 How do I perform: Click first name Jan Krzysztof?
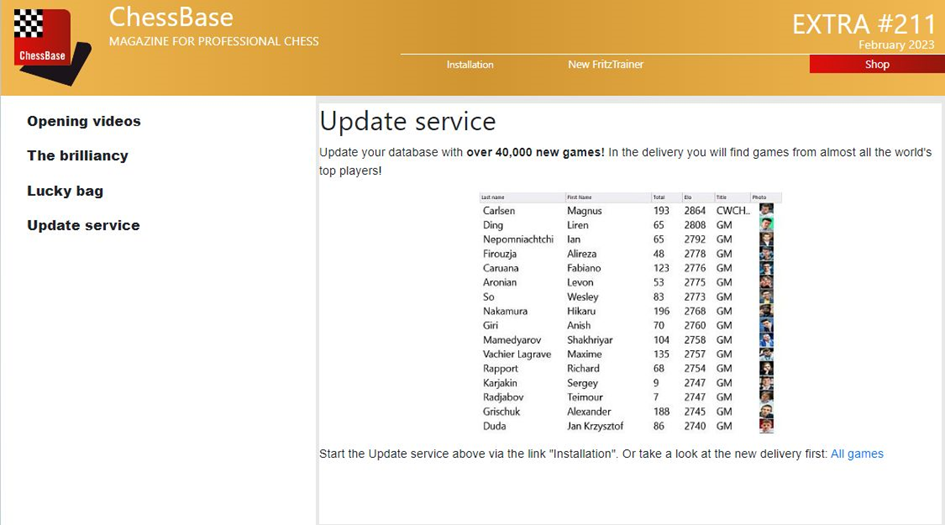coord(595,426)
